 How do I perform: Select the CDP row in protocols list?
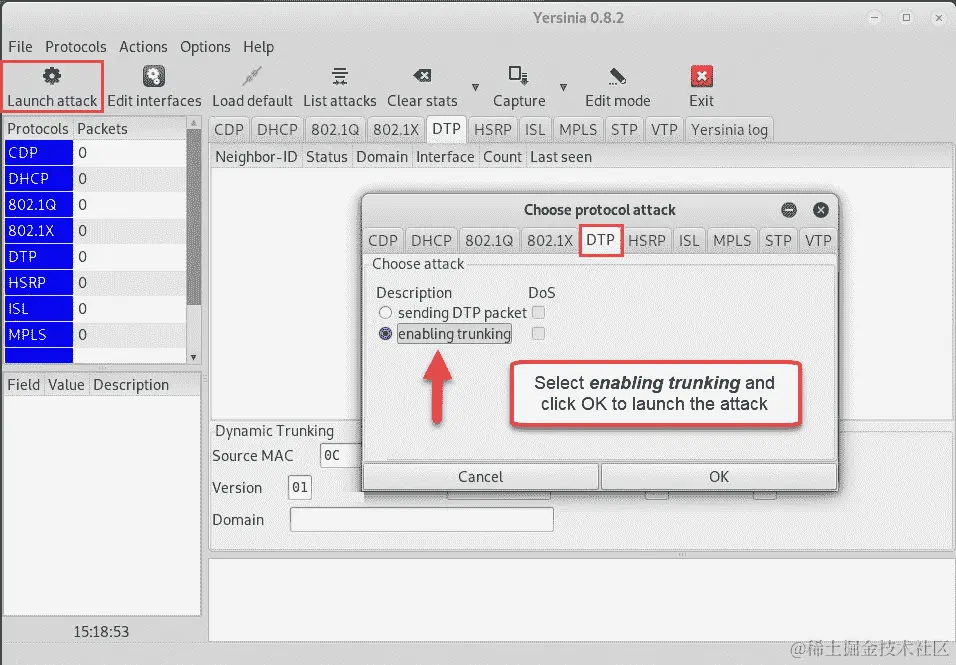pos(95,152)
